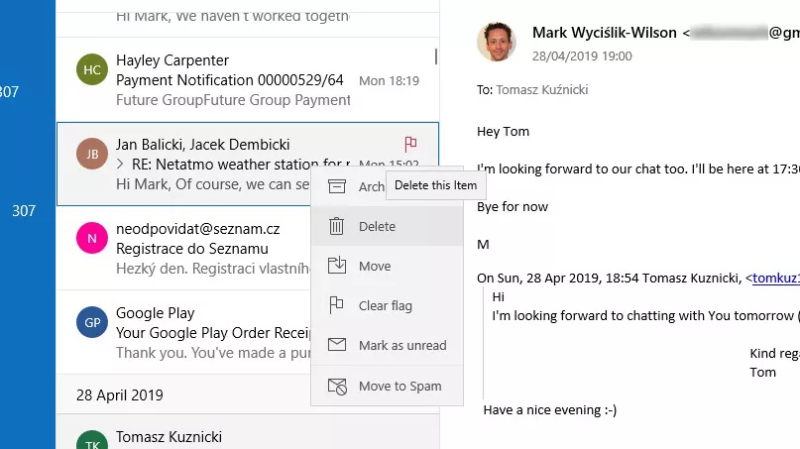Select Mark as unread menu entry
Image resolution: width=800 pixels, height=449 pixels.
point(402,345)
